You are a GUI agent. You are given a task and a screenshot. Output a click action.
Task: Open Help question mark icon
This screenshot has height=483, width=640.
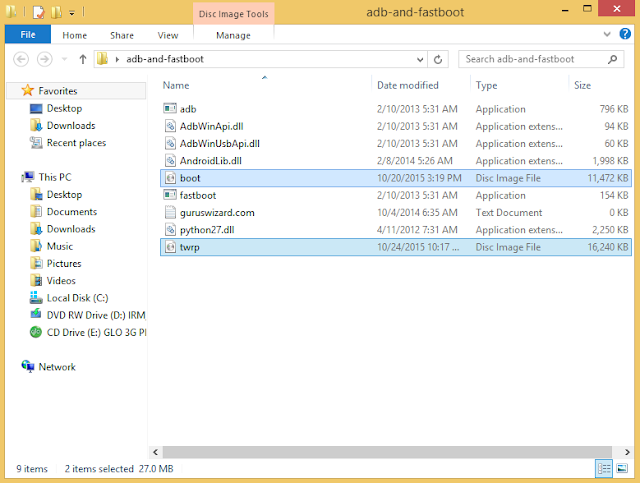click(x=625, y=34)
